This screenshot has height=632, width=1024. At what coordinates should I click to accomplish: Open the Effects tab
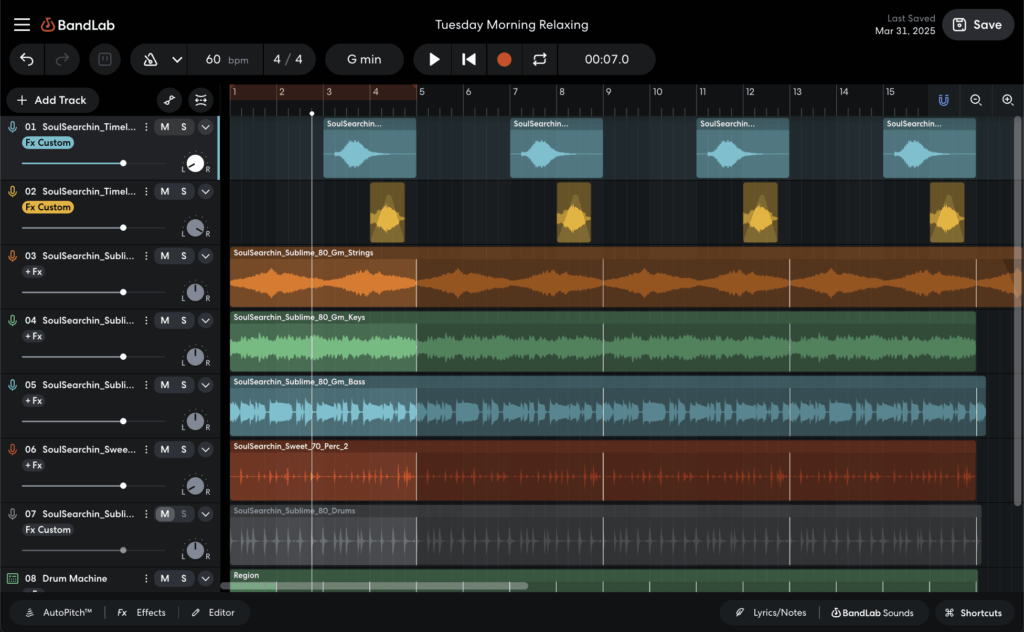142,613
